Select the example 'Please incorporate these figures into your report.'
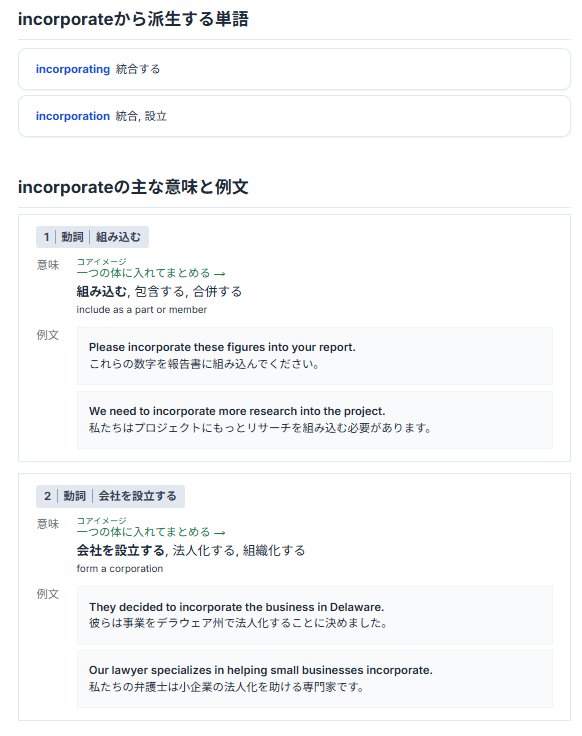 222,347
